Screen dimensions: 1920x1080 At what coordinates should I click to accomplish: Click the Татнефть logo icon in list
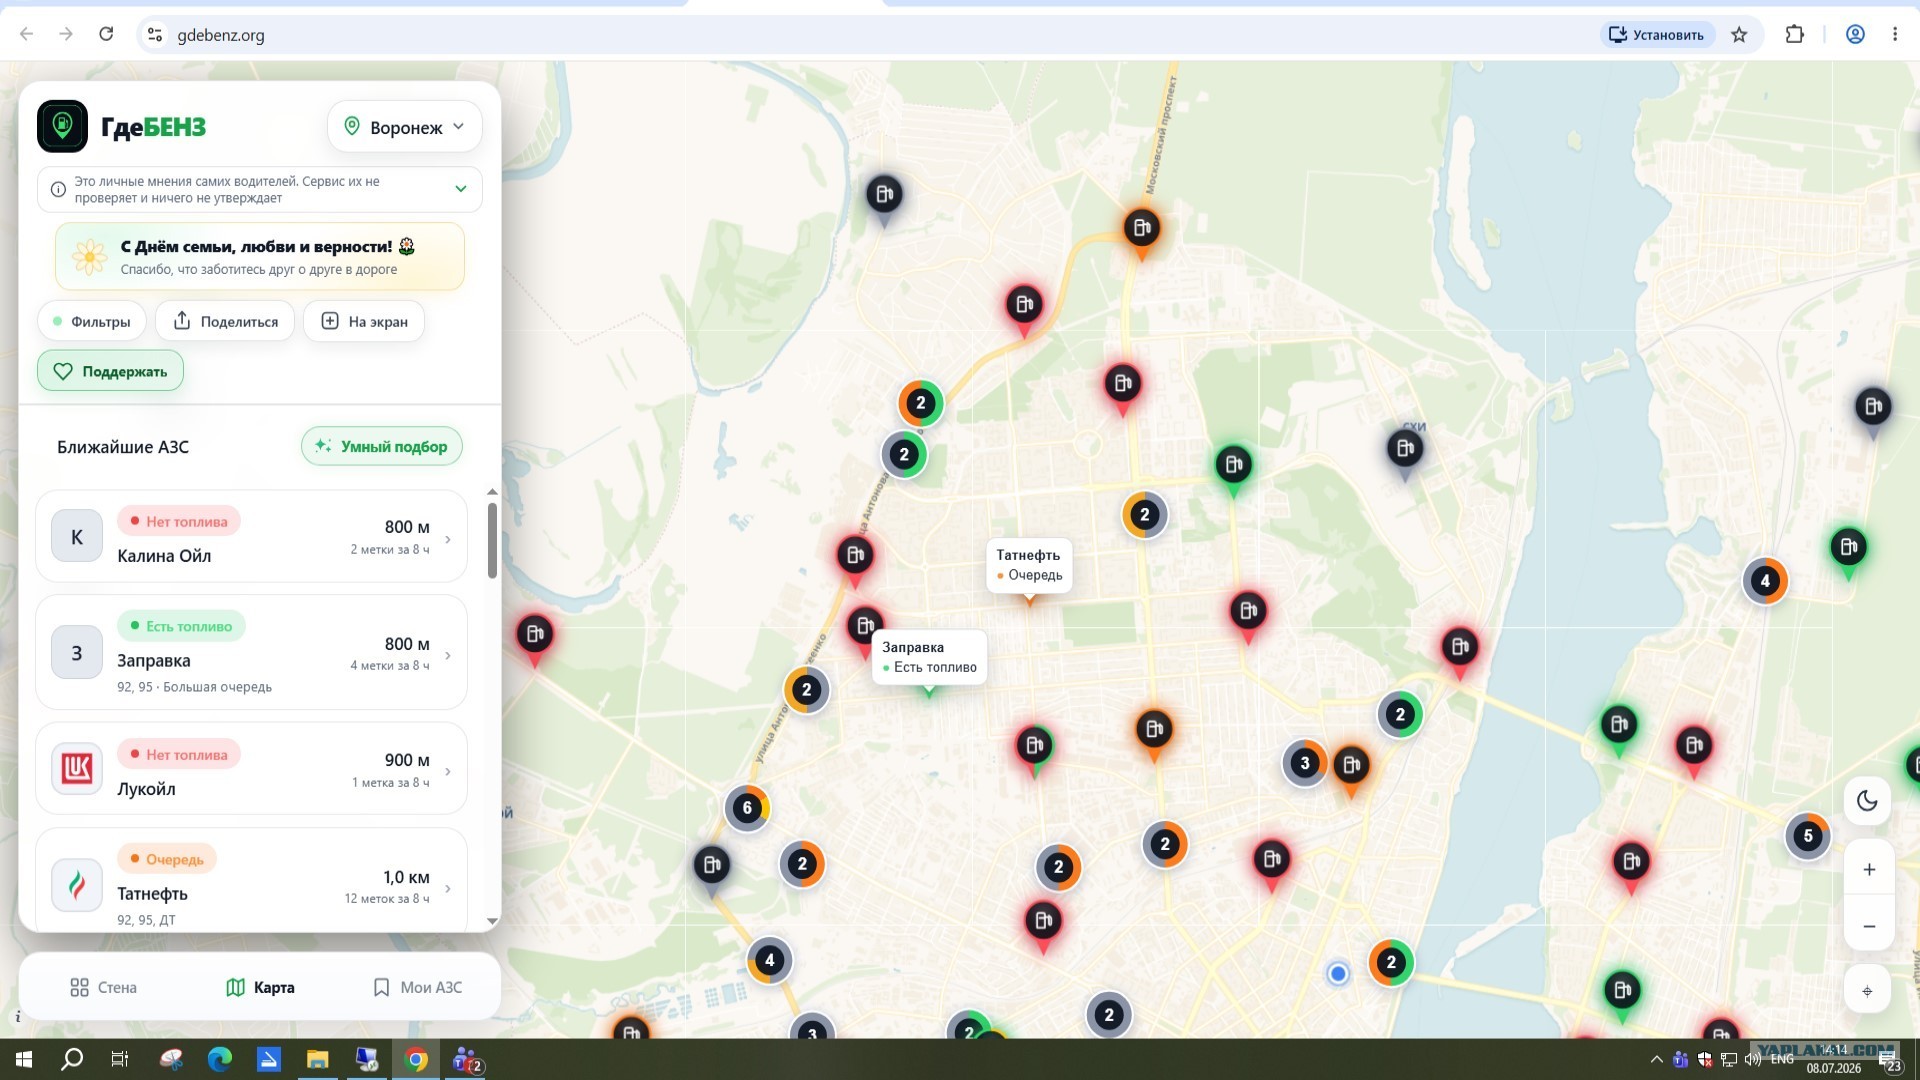(x=77, y=884)
